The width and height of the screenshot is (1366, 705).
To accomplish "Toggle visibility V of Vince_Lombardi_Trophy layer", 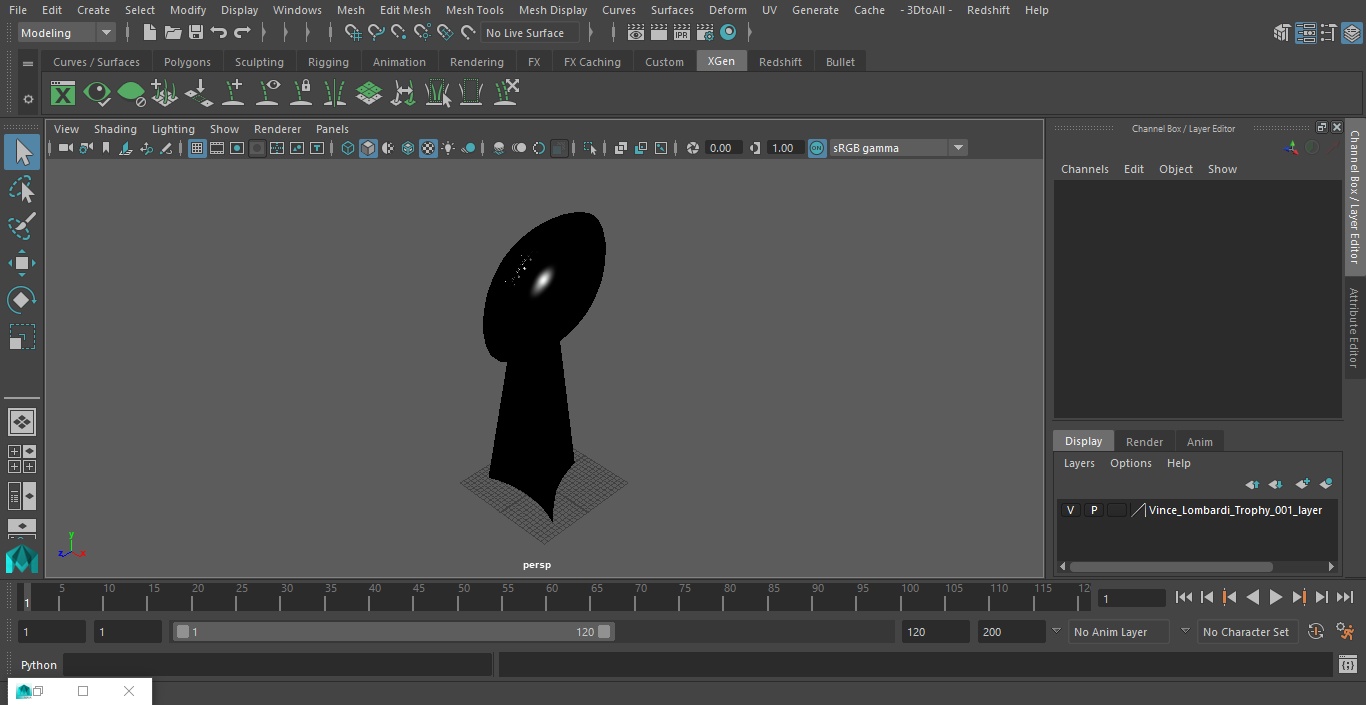I will click(1070, 510).
